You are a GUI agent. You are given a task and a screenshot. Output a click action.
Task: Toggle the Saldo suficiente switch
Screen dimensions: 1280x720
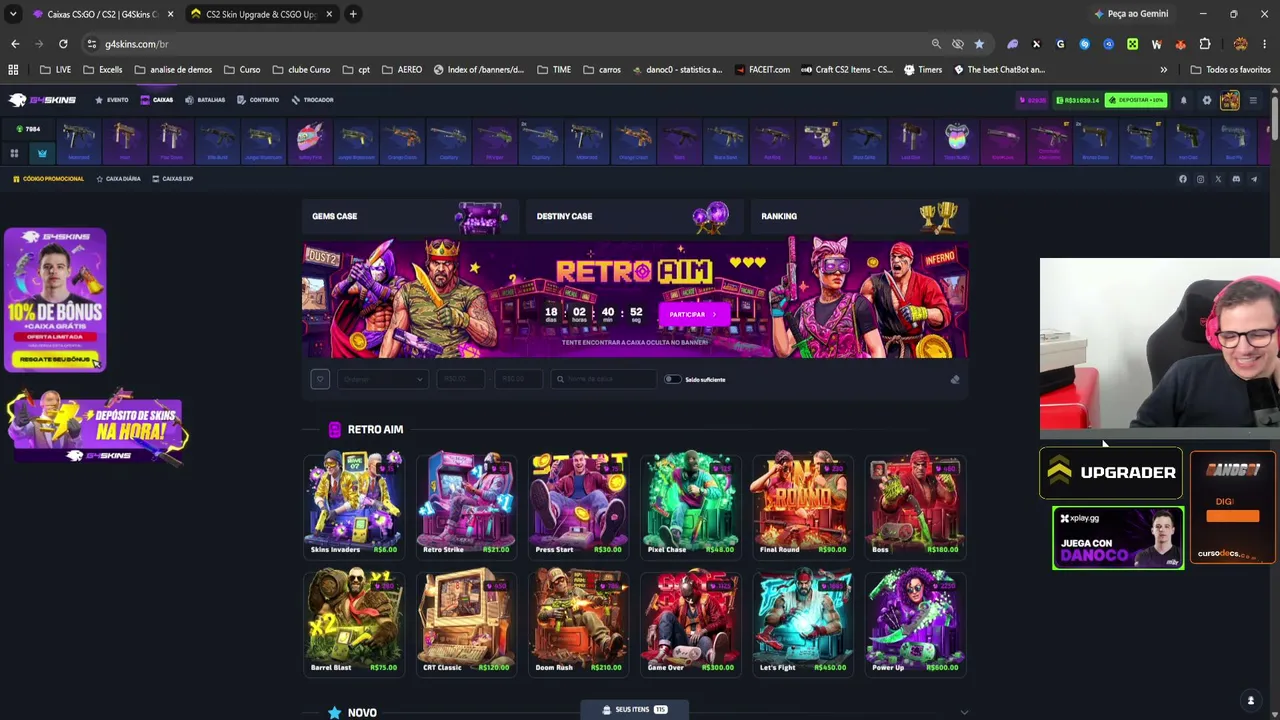[x=672, y=380]
